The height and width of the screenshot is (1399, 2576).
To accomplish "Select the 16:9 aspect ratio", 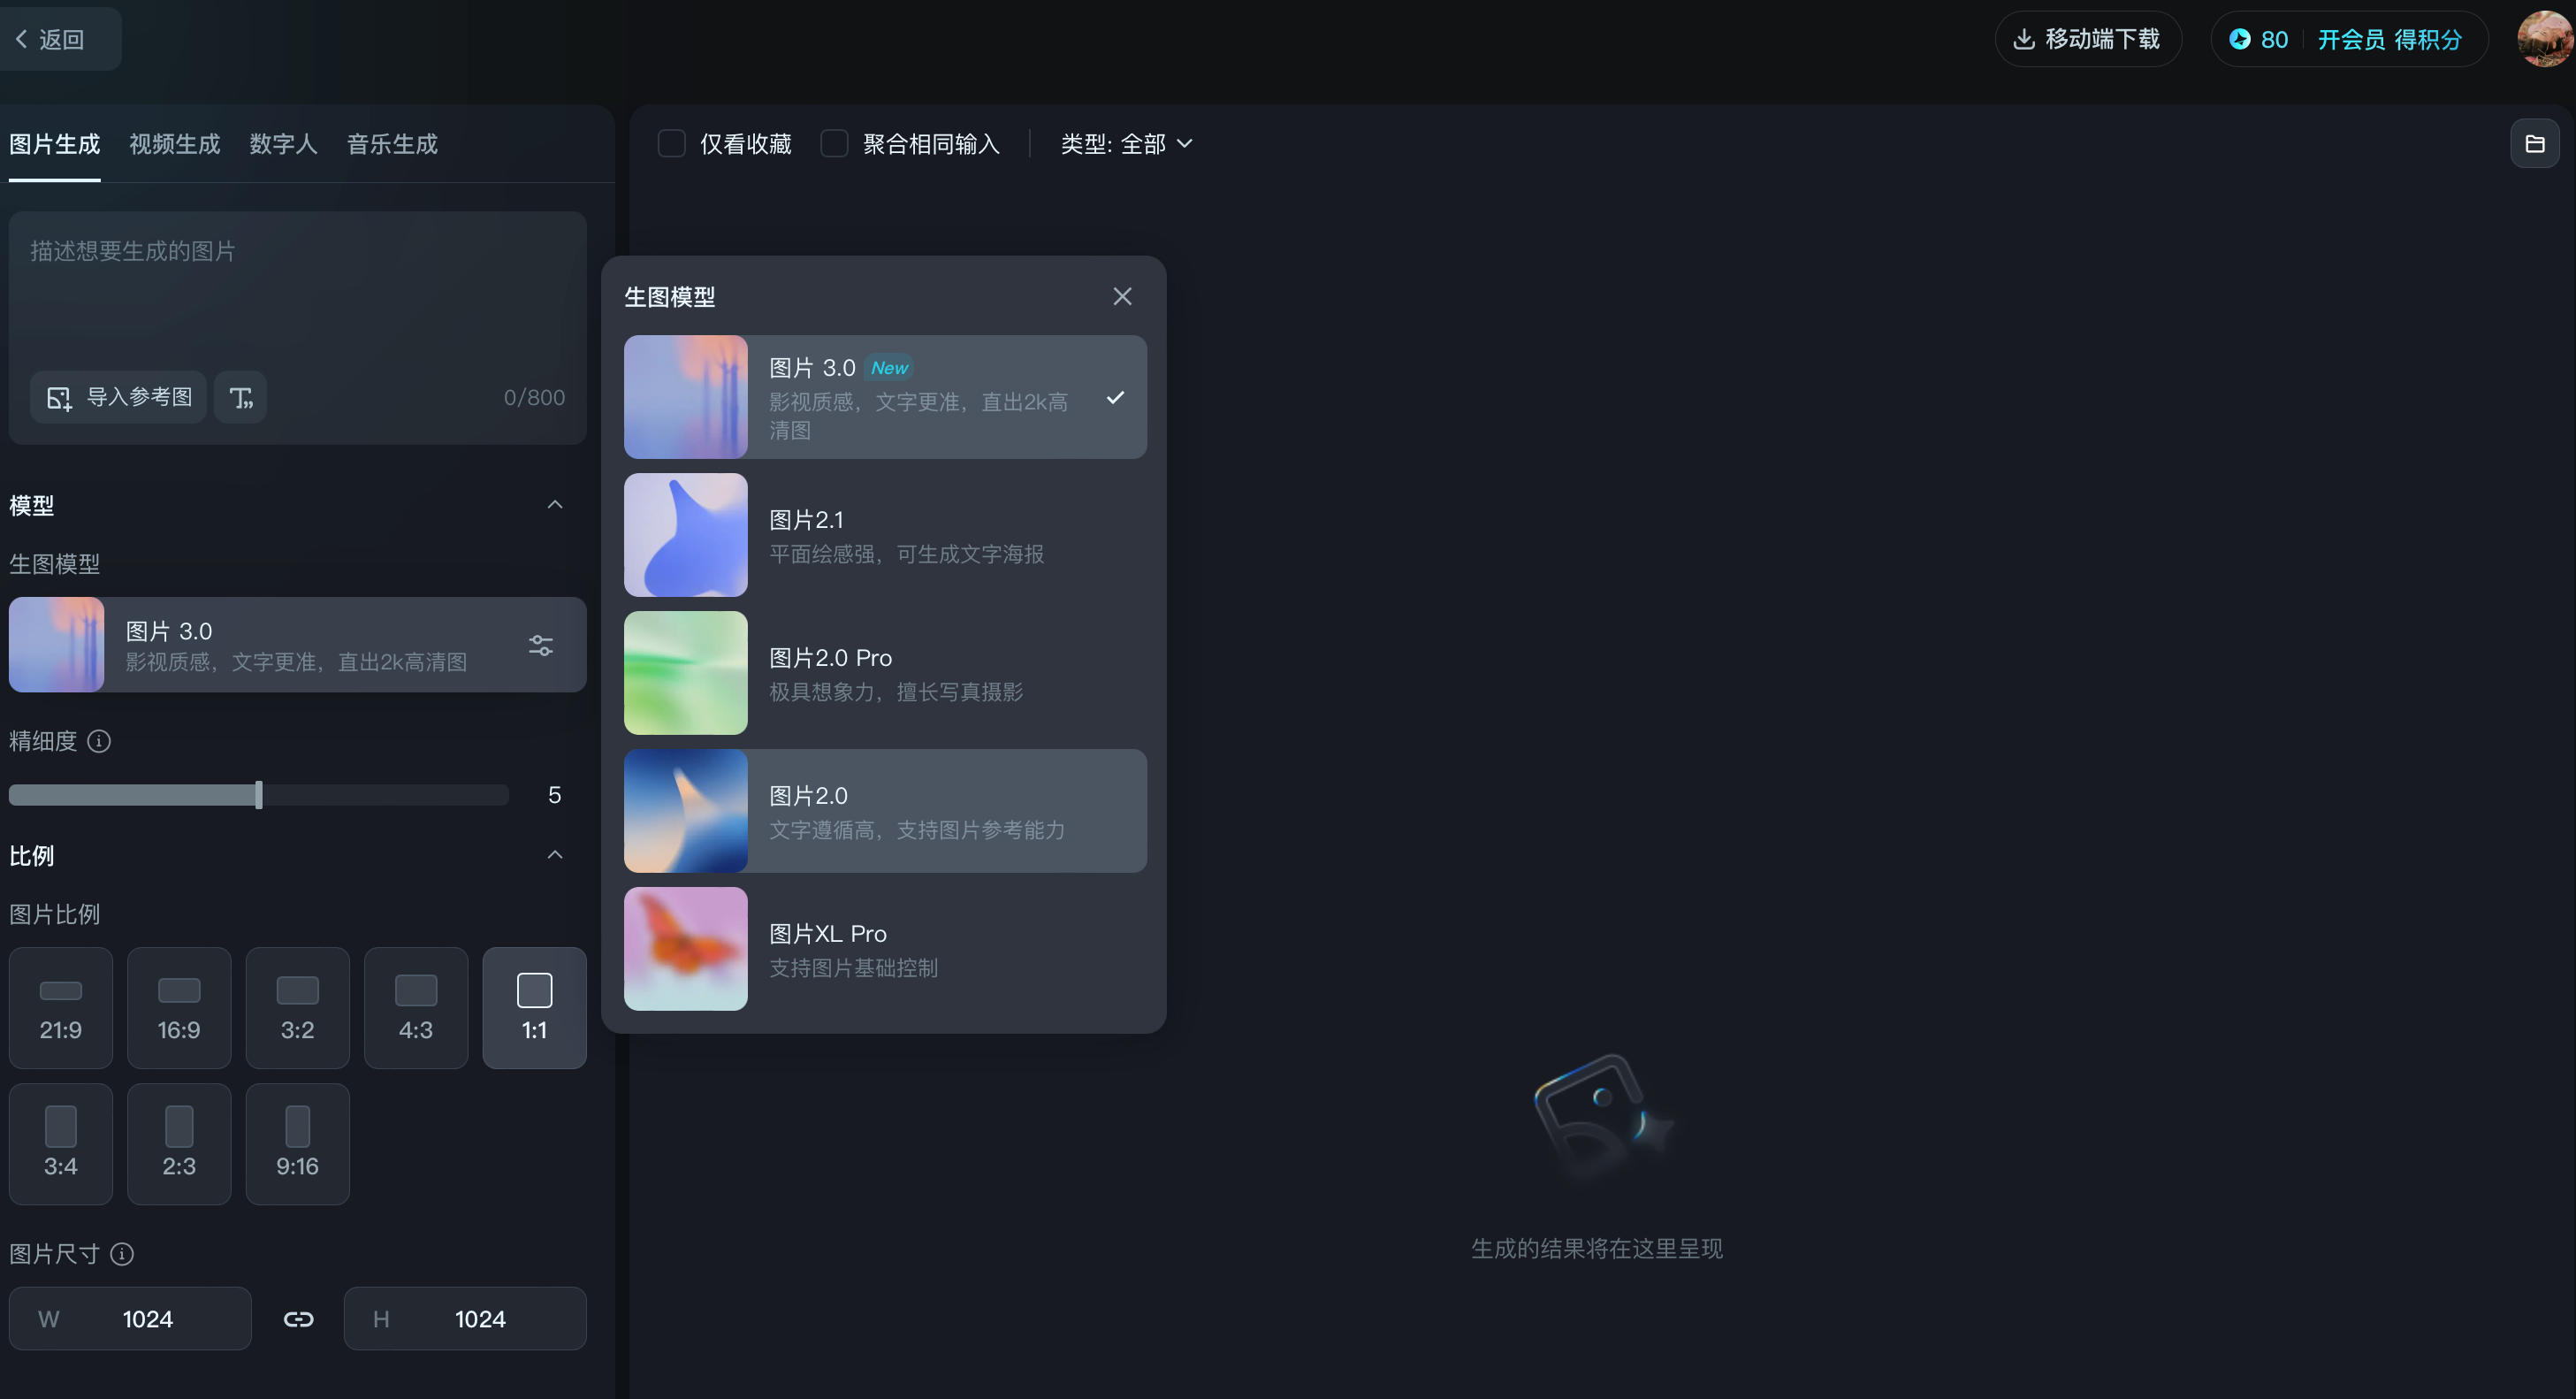I will [179, 1008].
